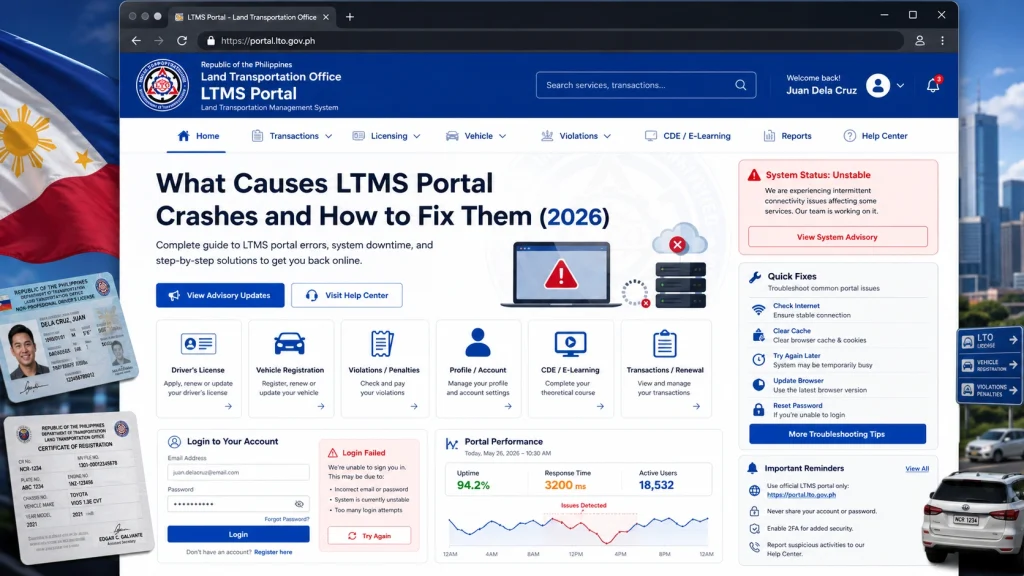Click the browser back arrow
The width and height of the screenshot is (1024, 576).
[136, 40]
